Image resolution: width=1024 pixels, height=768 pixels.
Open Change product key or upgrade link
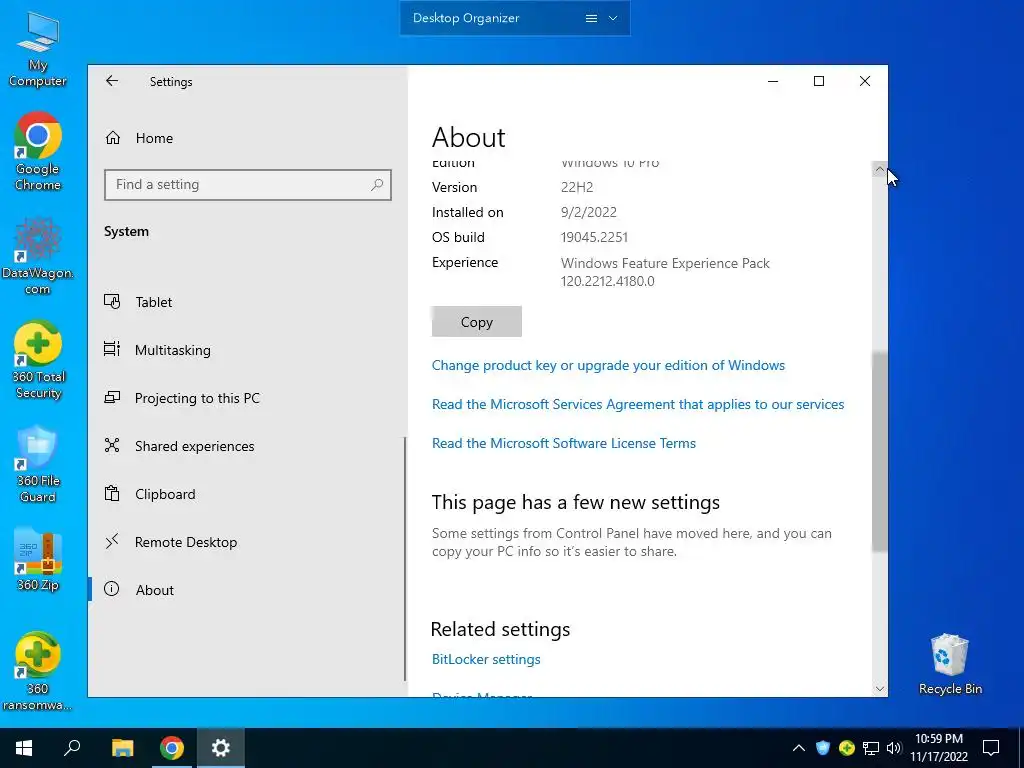click(x=608, y=365)
